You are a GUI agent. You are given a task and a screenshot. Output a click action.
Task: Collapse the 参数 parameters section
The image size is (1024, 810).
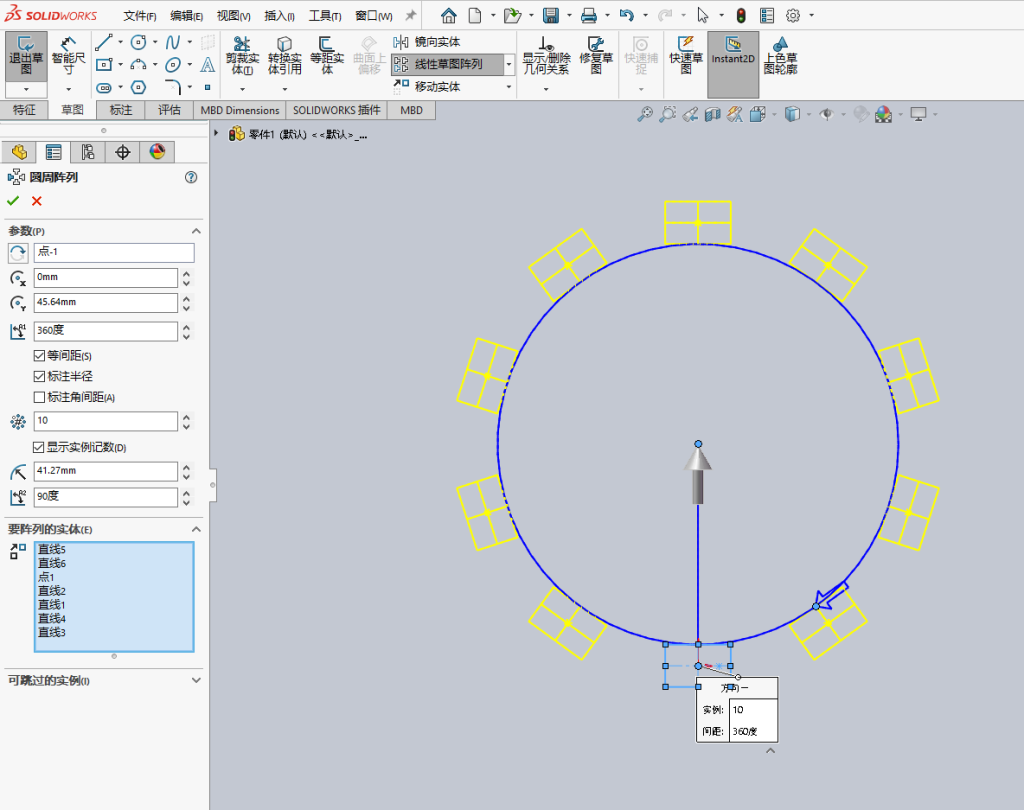(x=196, y=231)
